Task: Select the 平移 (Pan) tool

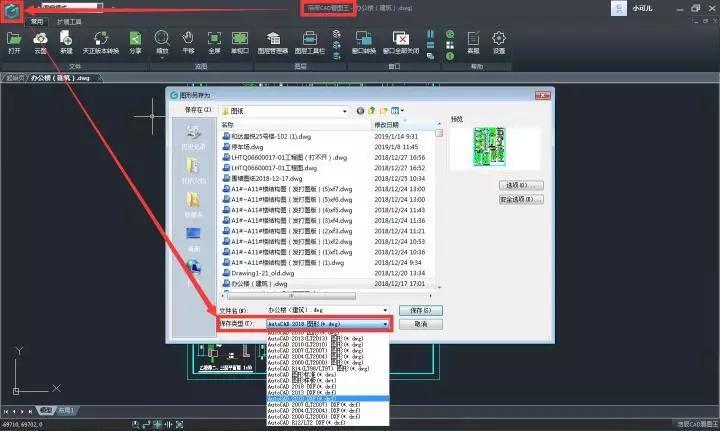Action: click(188, 42)
